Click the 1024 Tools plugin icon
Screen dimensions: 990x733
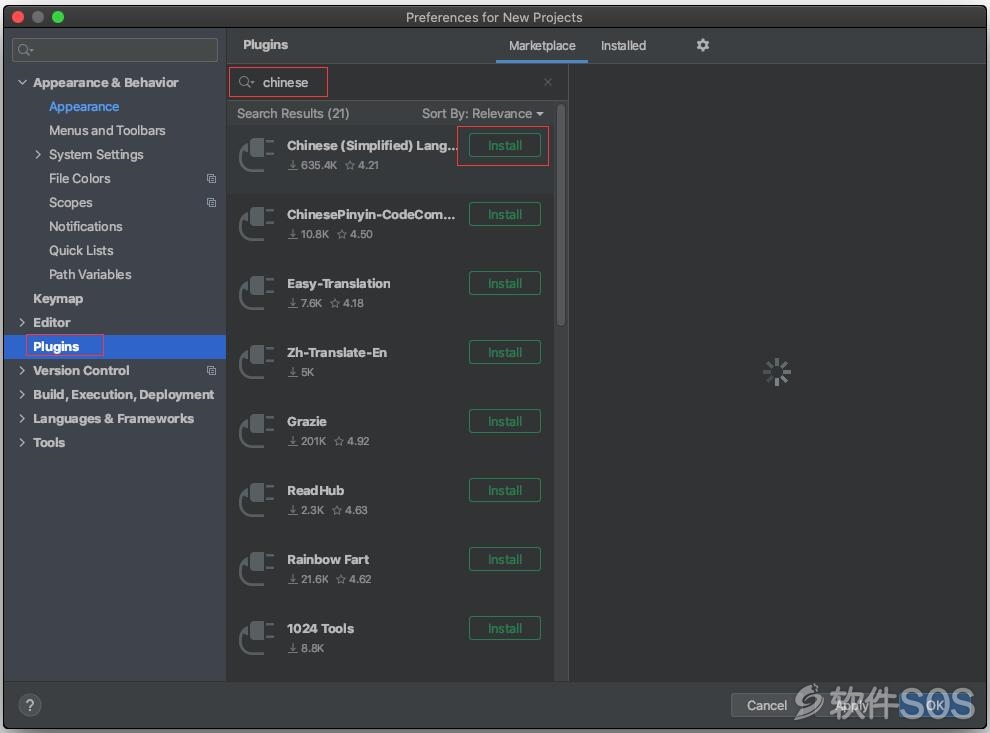pyautogui.click(x=257, y=637)
